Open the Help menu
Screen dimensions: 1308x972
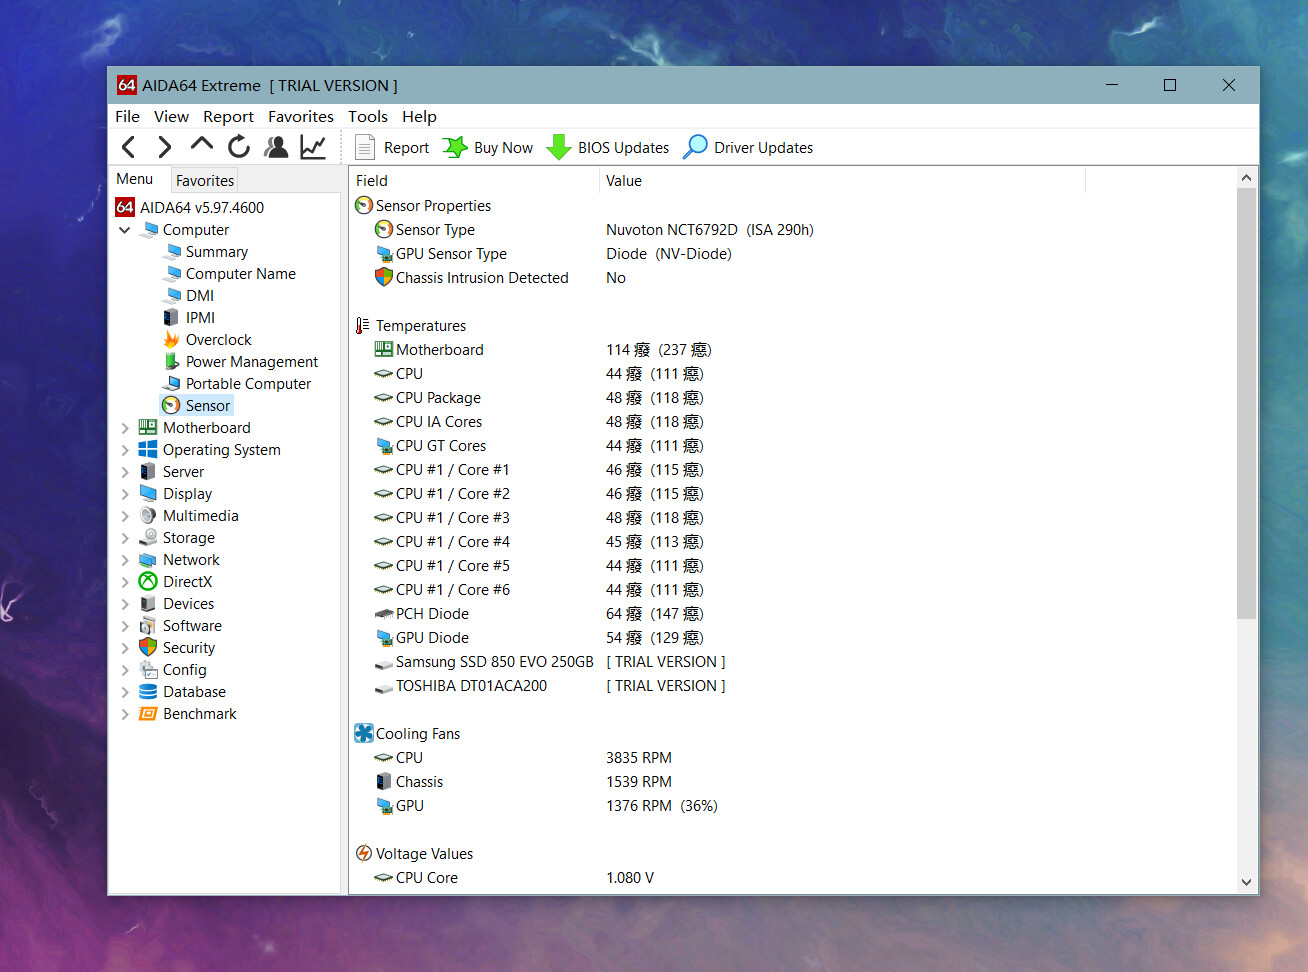[419, 117]
